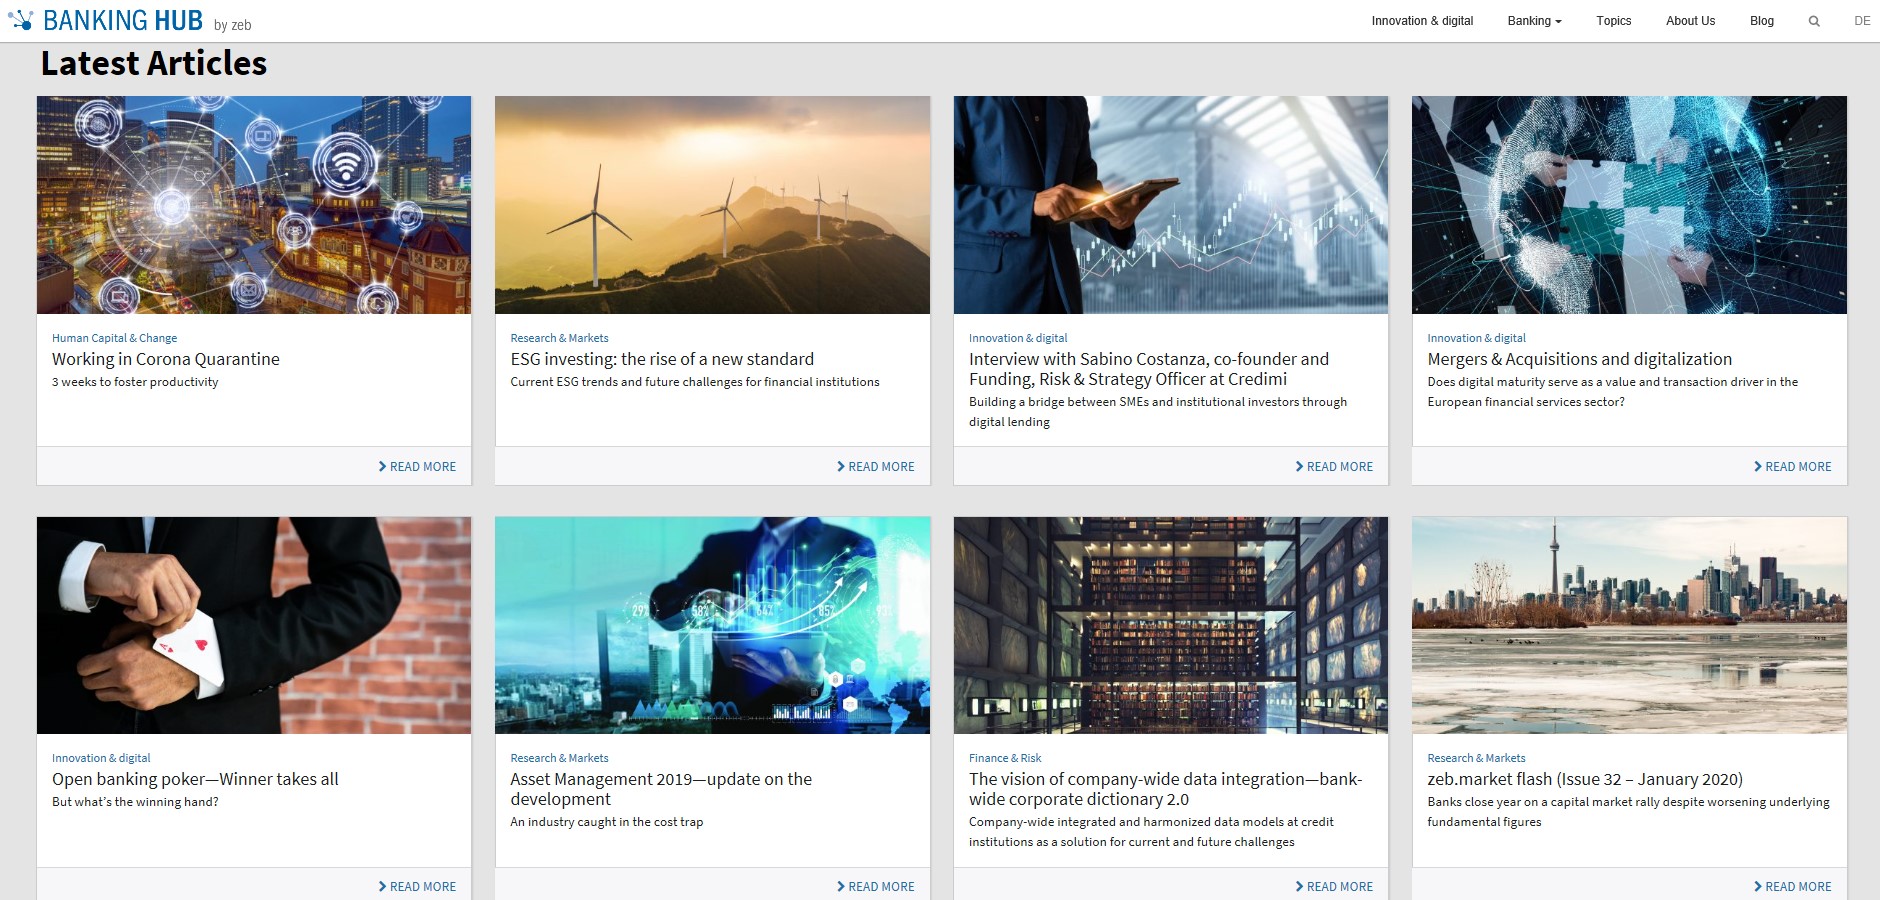The height and width of the screenshot is (900, 1880).
Task: Click Read More under ESG investing article
Action: point(876,467)
